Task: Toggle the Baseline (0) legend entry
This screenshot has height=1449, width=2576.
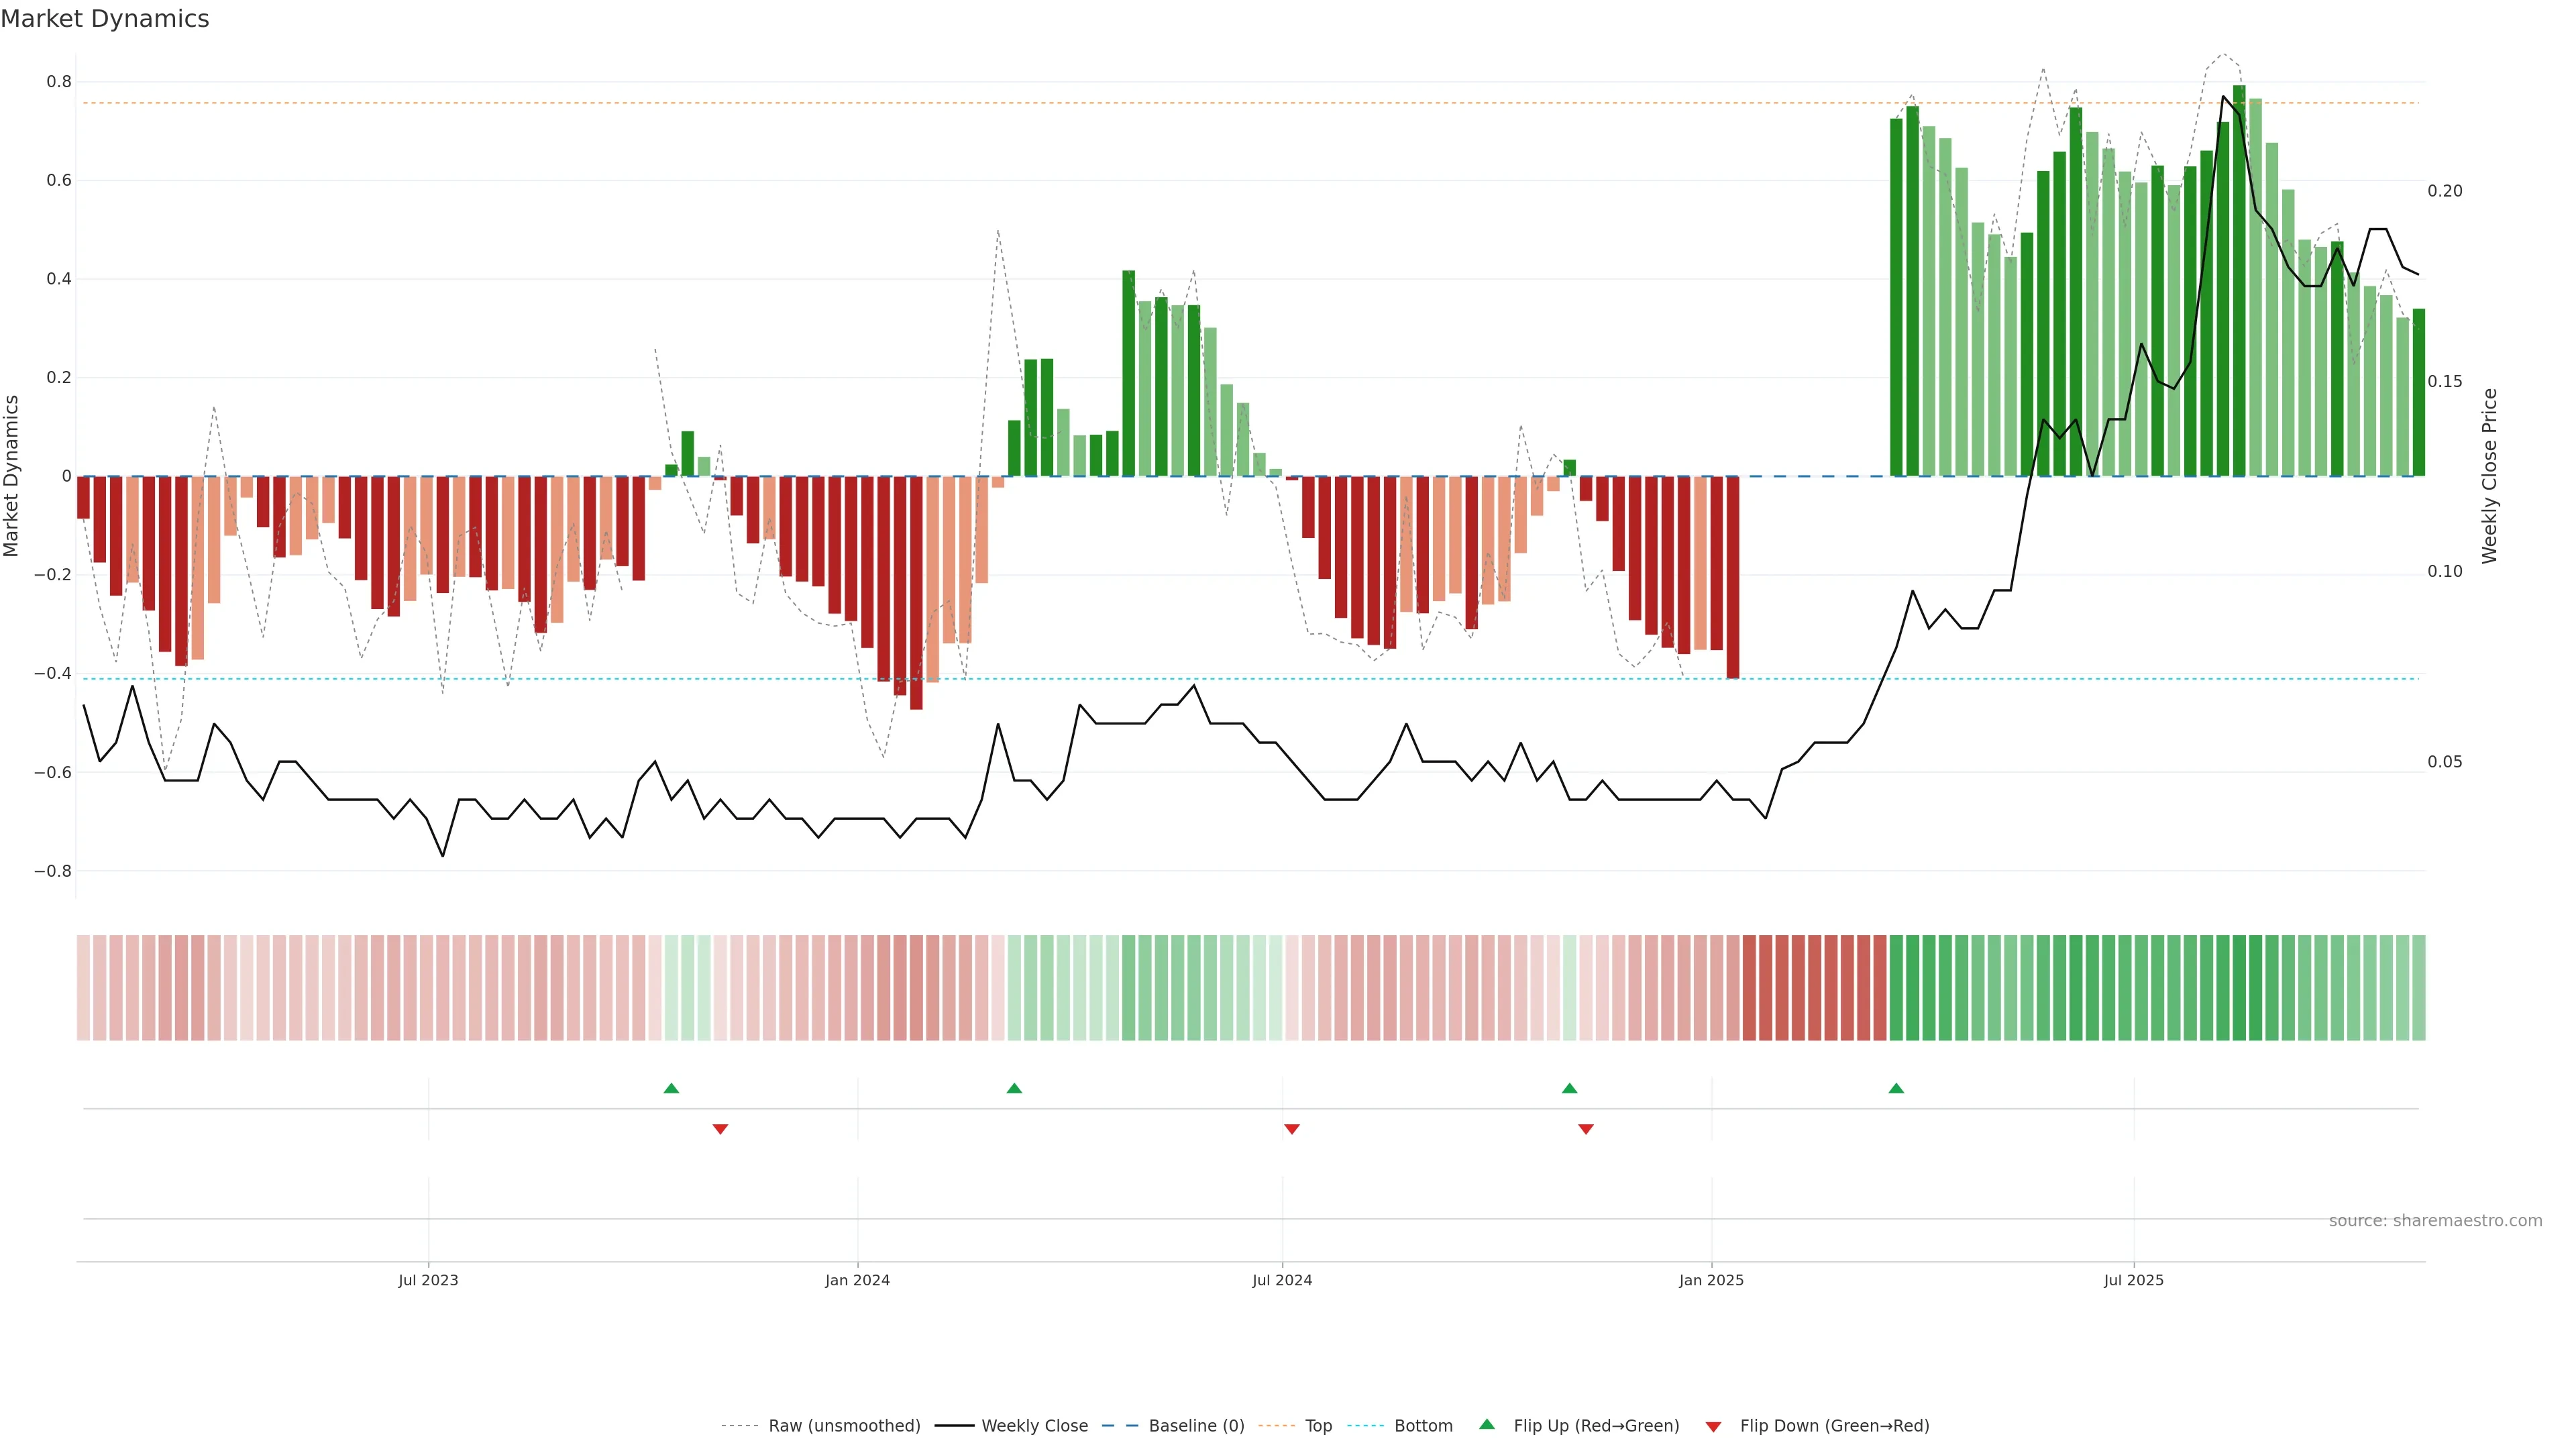Action: coord(1196,1426)
